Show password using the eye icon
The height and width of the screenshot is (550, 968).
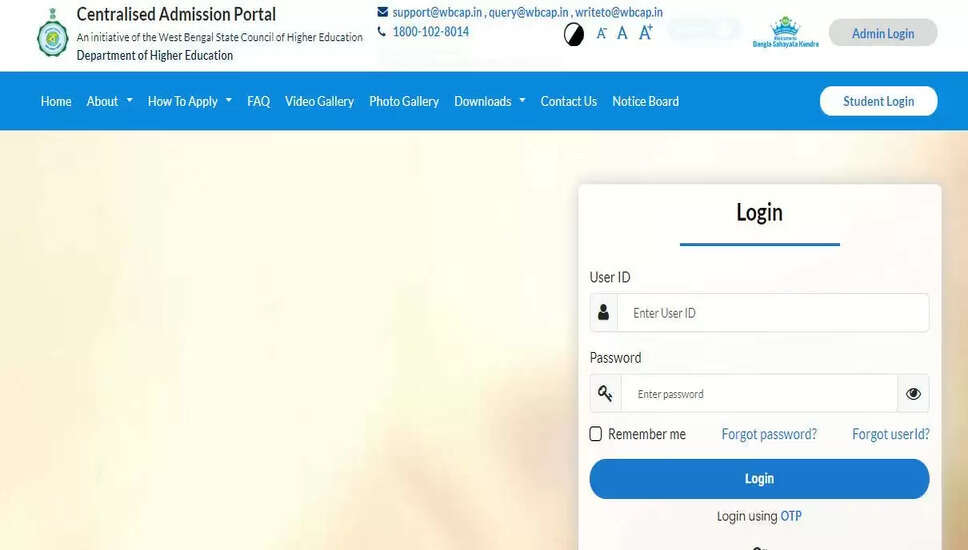click(912, 394)
